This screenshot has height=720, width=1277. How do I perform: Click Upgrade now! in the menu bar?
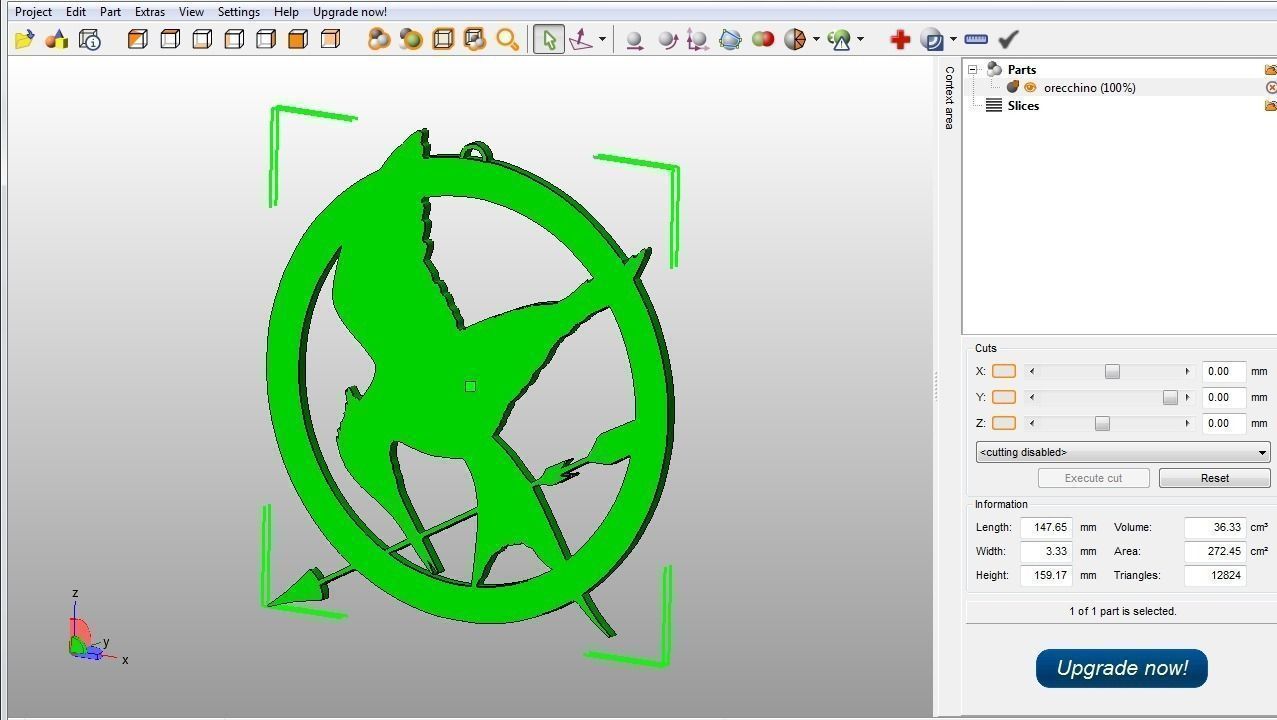[350, 12]
